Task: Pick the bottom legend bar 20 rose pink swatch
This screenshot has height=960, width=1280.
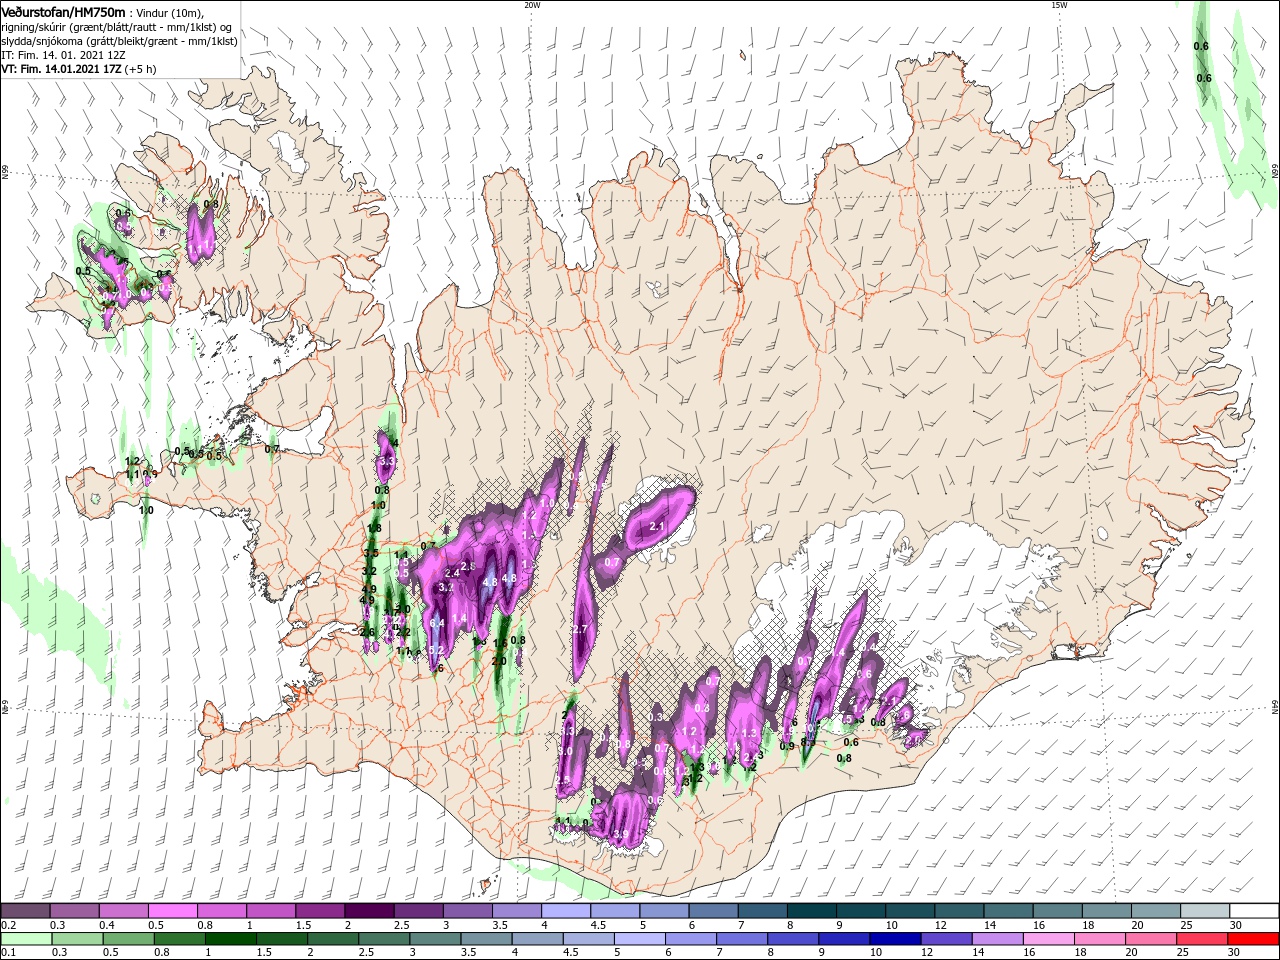Action: (1152, 939)
